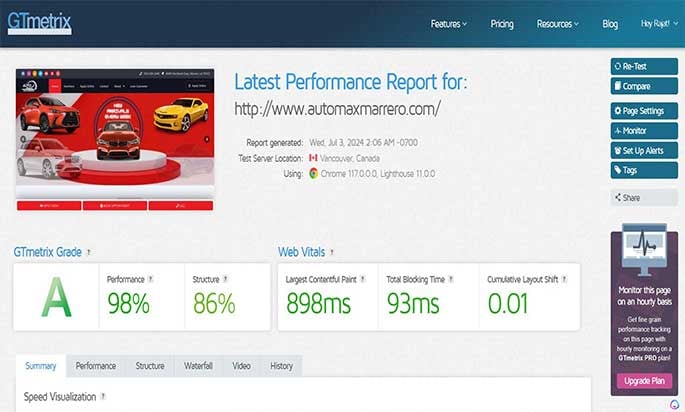The image size is (685, 412).
Task: Click the report generated date text
Action: pyautogui.click(x=363, y=143)
